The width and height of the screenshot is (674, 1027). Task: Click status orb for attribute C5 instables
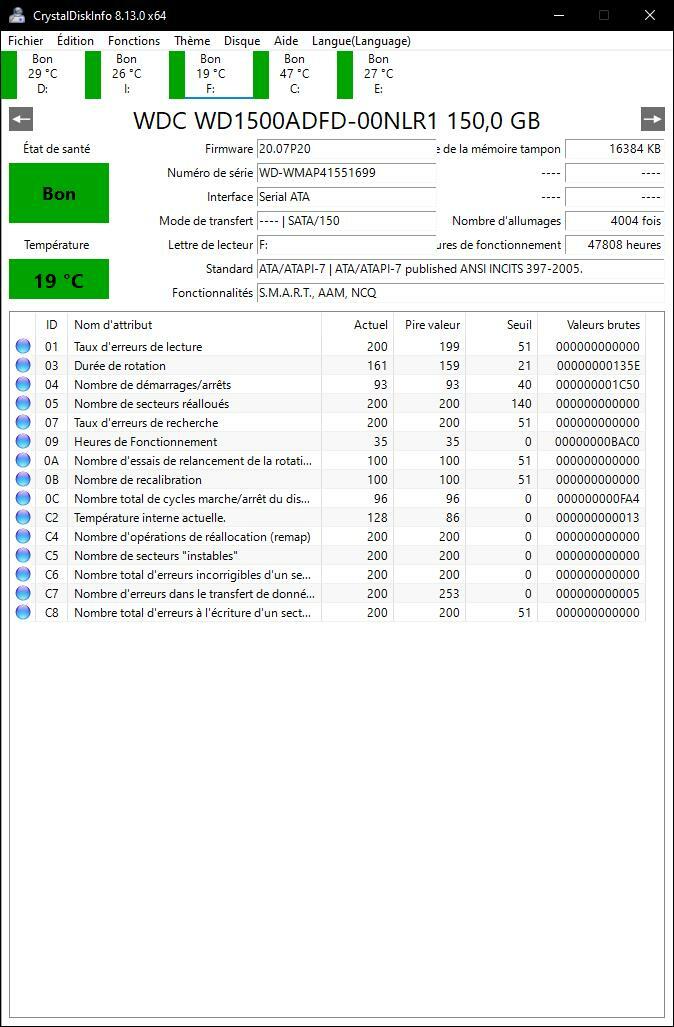pyautogui.click(x=23, y=555)
